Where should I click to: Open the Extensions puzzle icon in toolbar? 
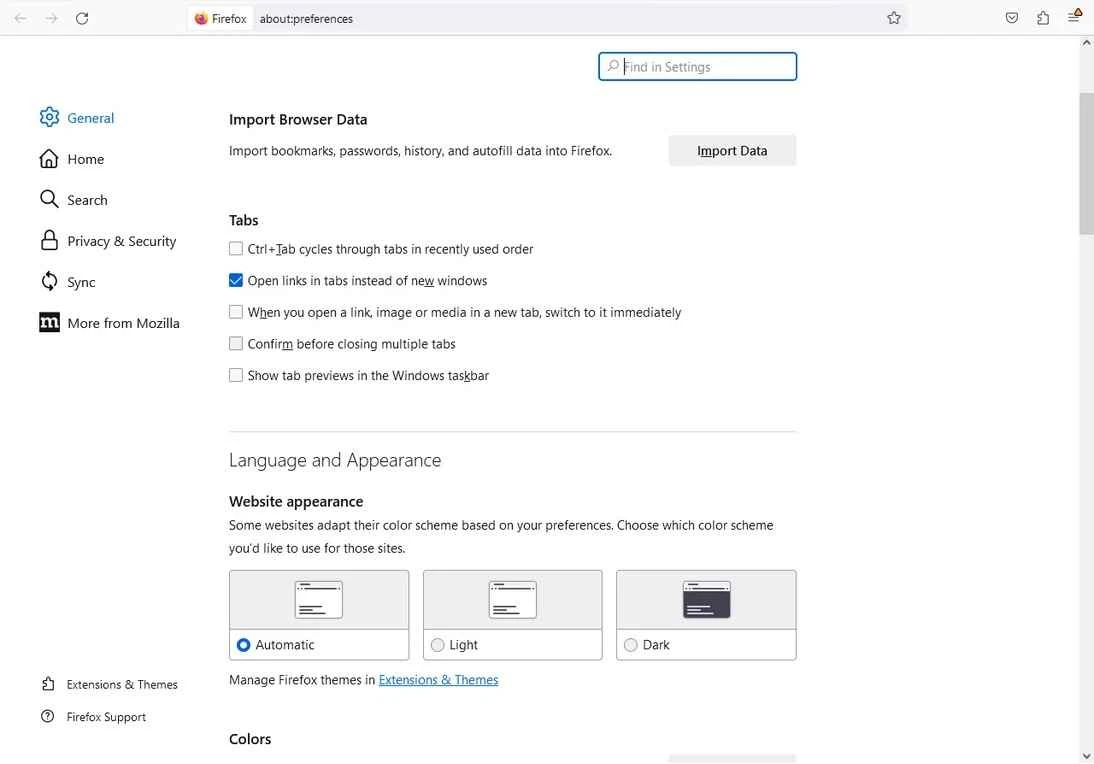(x=1043, y=18)
